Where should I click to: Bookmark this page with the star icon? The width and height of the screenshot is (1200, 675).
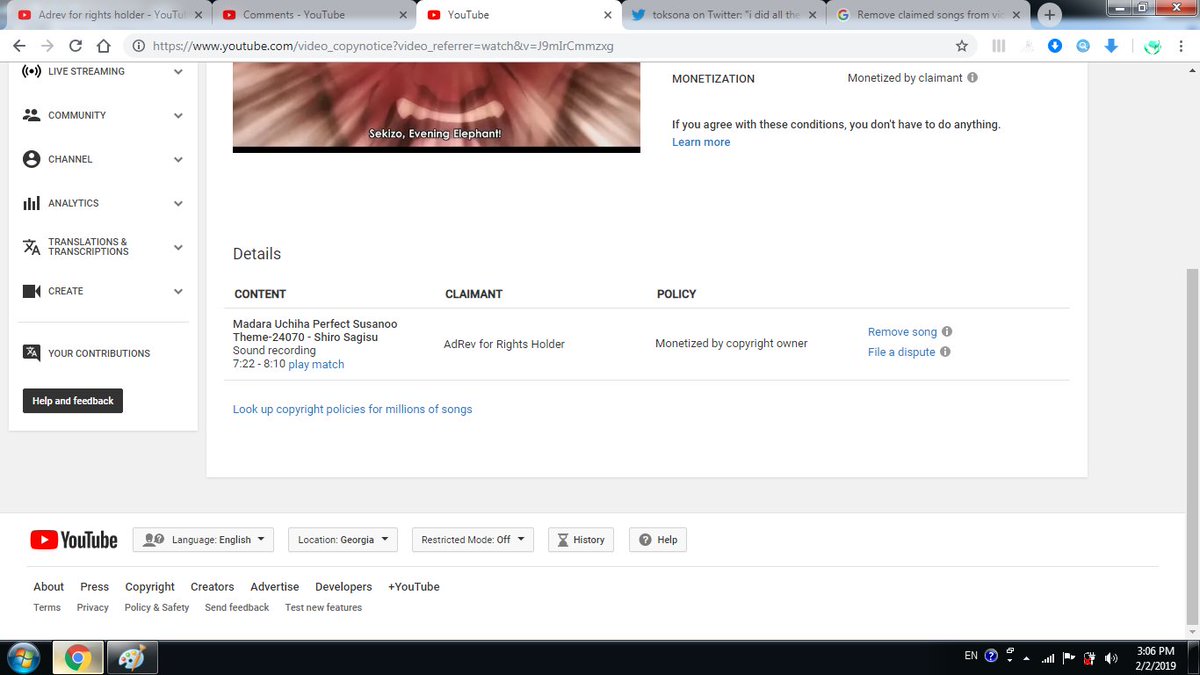(962, 46)
